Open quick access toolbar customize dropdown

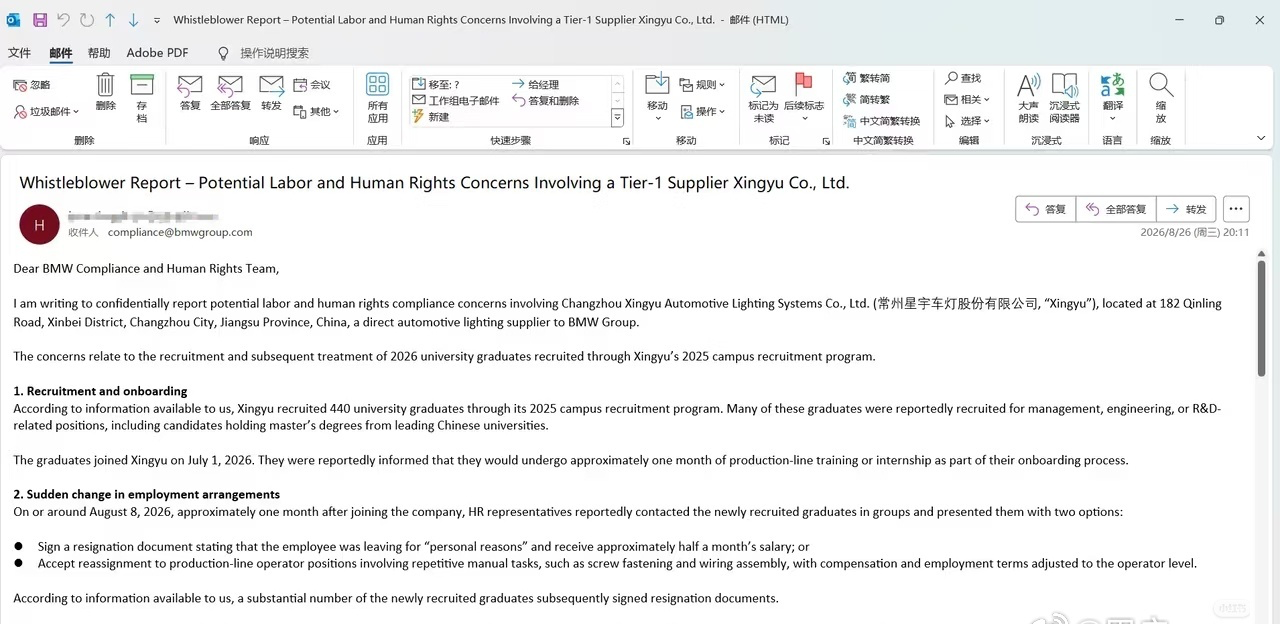(x=157, y=20)
